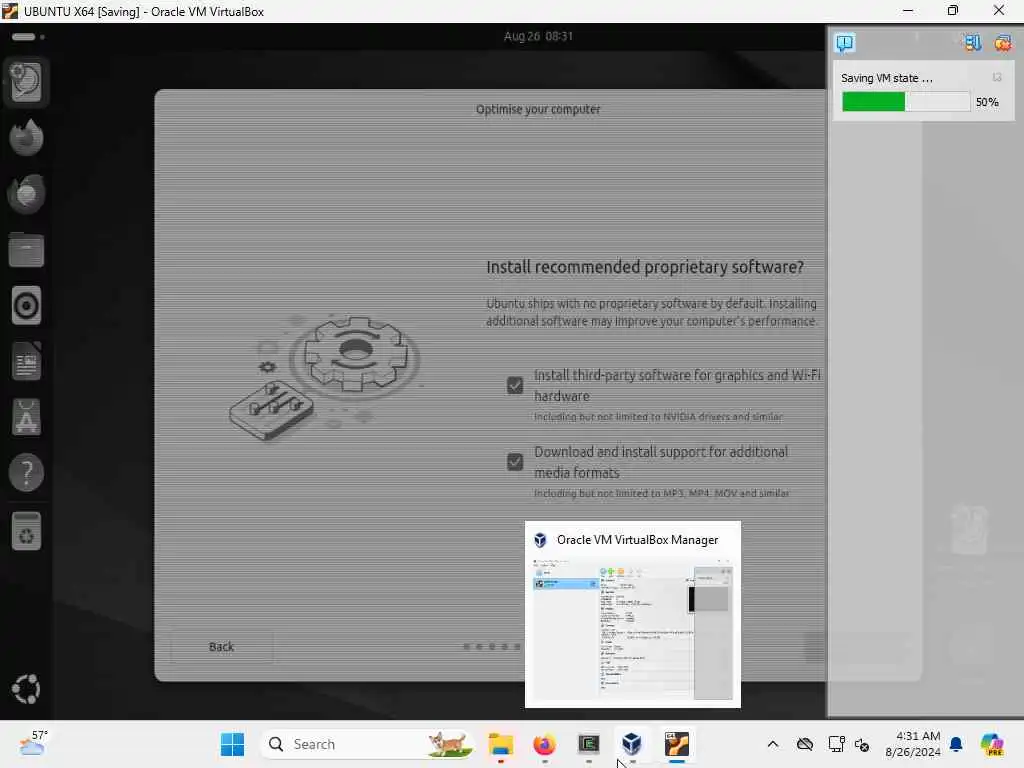The width and height of the screenshot is (1024, 768).
Task: Open the VirtualBox notification center icon
Action: pyautogui.click(x=845, y=43)
